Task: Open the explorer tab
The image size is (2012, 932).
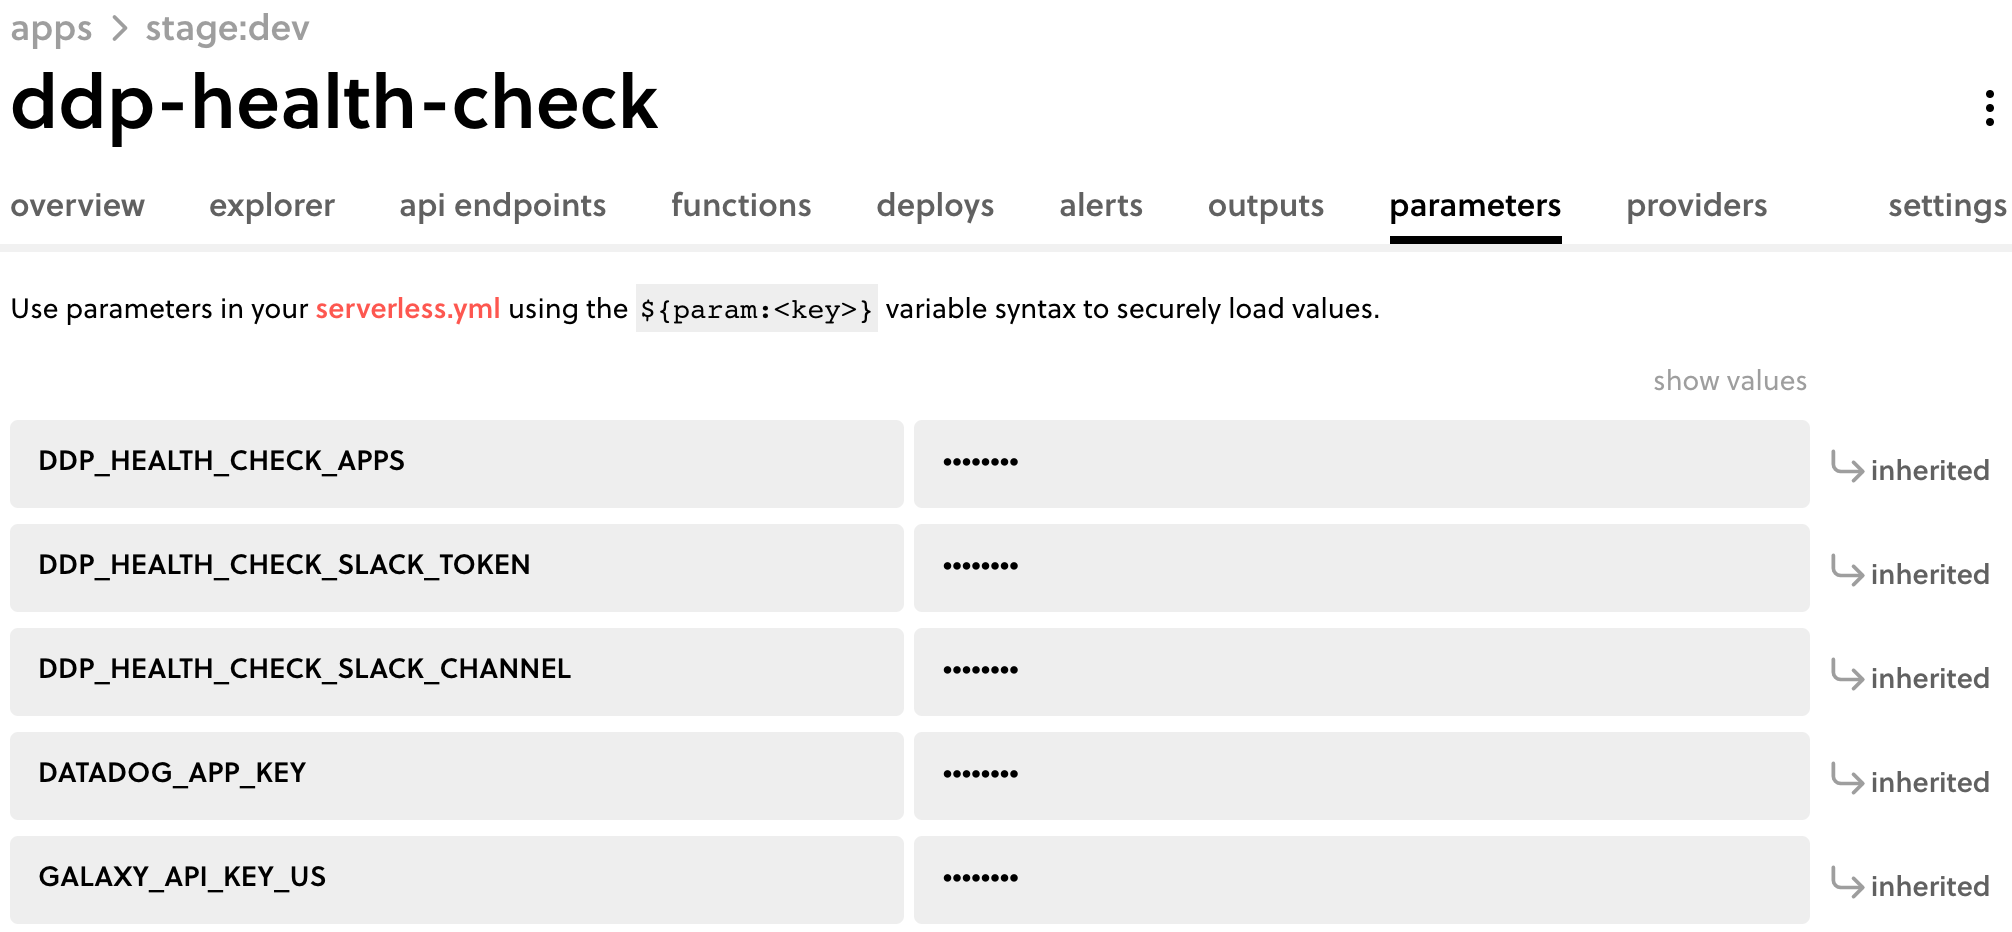Action: click(x=272, y=206)
